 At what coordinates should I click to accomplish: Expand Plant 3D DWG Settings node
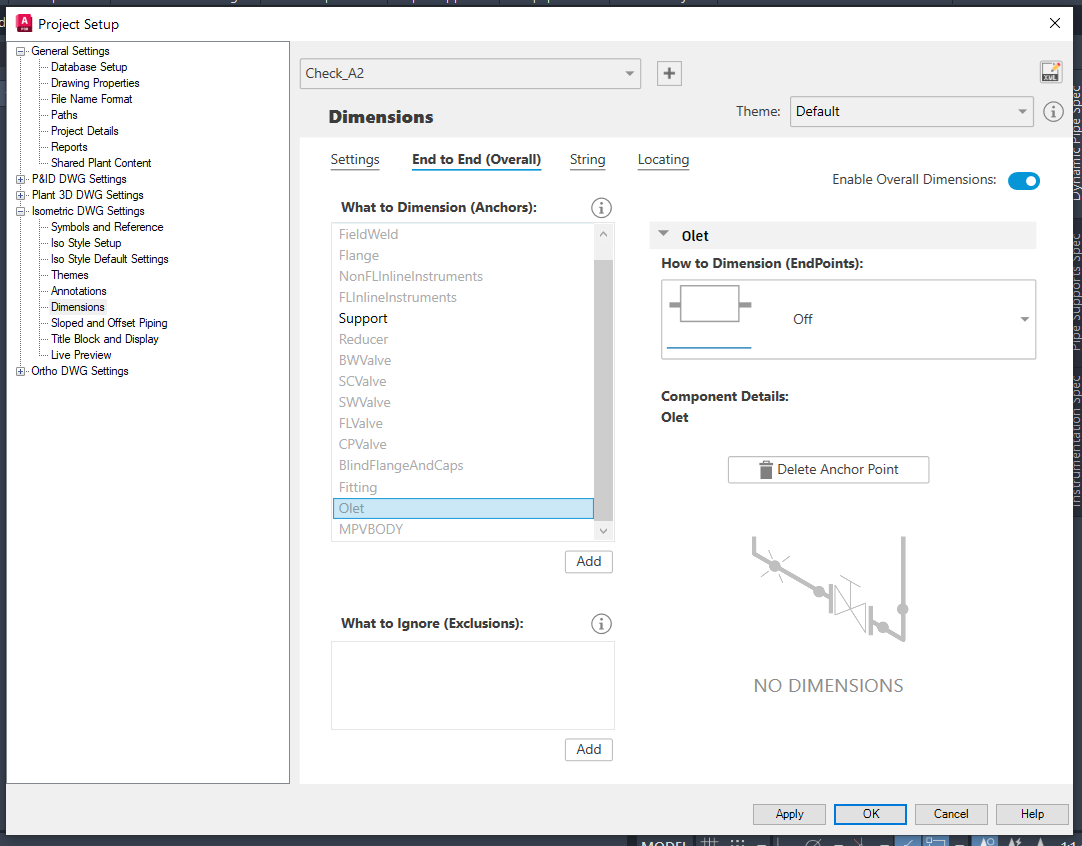tap(21, 195)
